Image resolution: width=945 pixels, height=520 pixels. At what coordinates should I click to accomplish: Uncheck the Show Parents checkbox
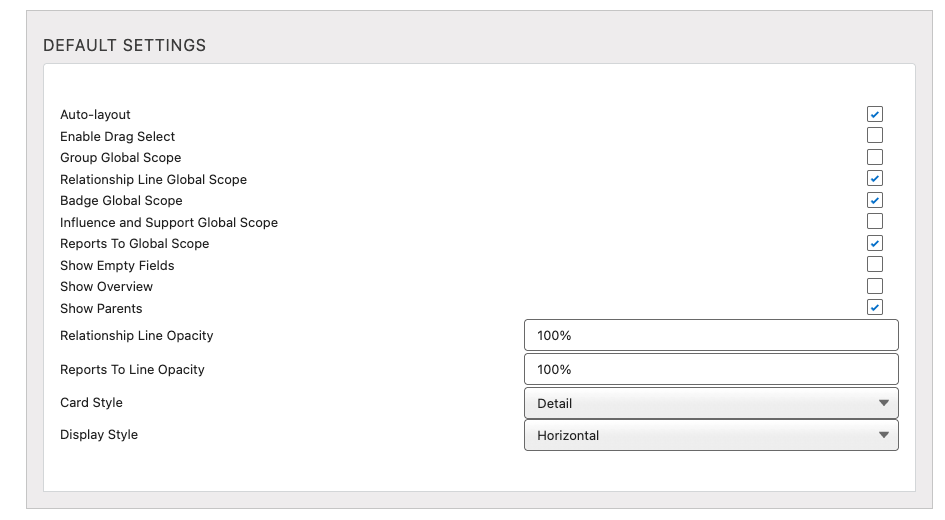874,307
